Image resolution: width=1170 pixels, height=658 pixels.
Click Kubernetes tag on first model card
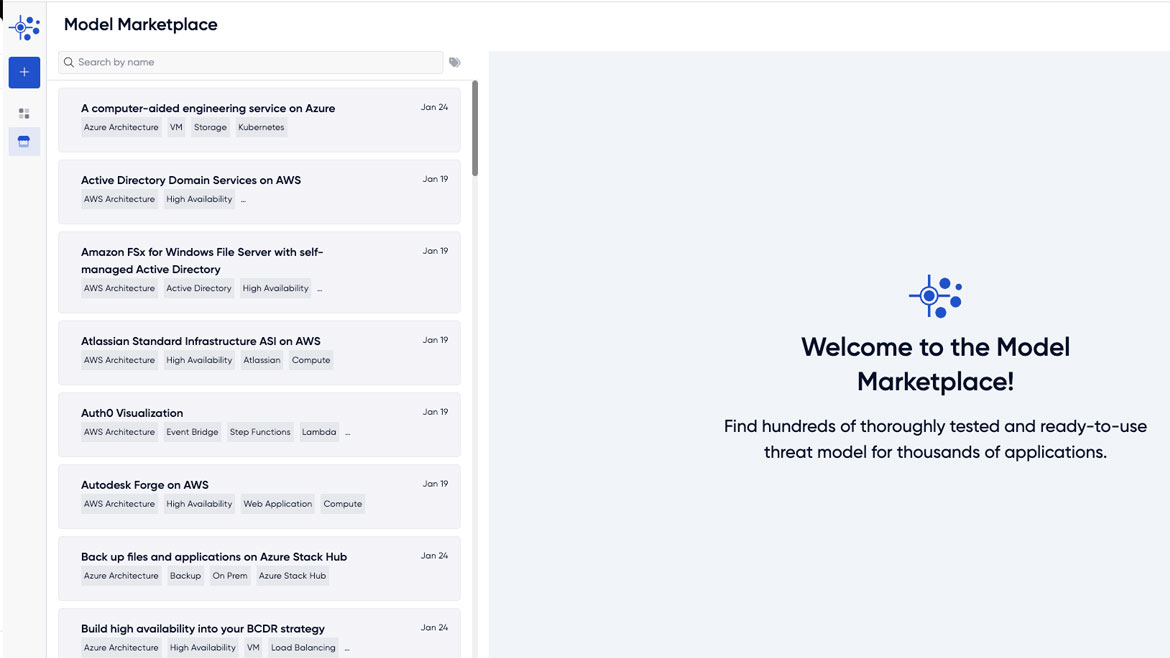(261, 128)
